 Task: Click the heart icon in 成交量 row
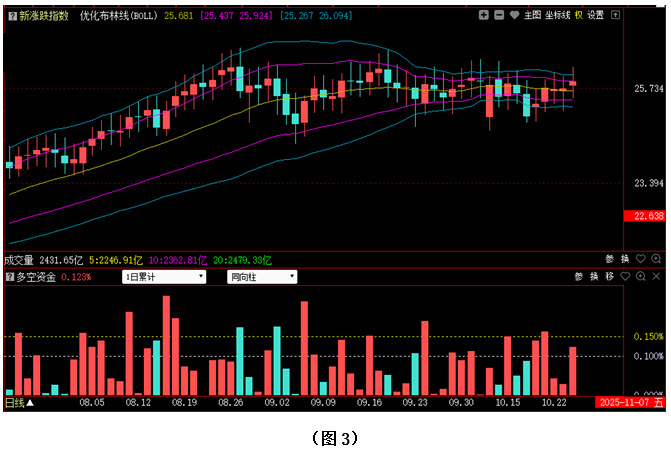[x=641, y=259]
